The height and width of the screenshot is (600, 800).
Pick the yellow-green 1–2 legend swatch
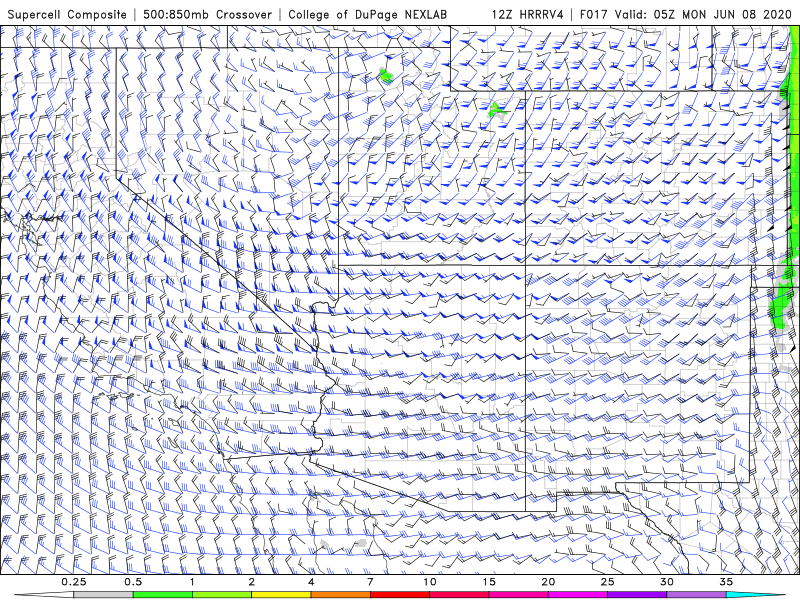pyautogui.click(x=222, y=595)
